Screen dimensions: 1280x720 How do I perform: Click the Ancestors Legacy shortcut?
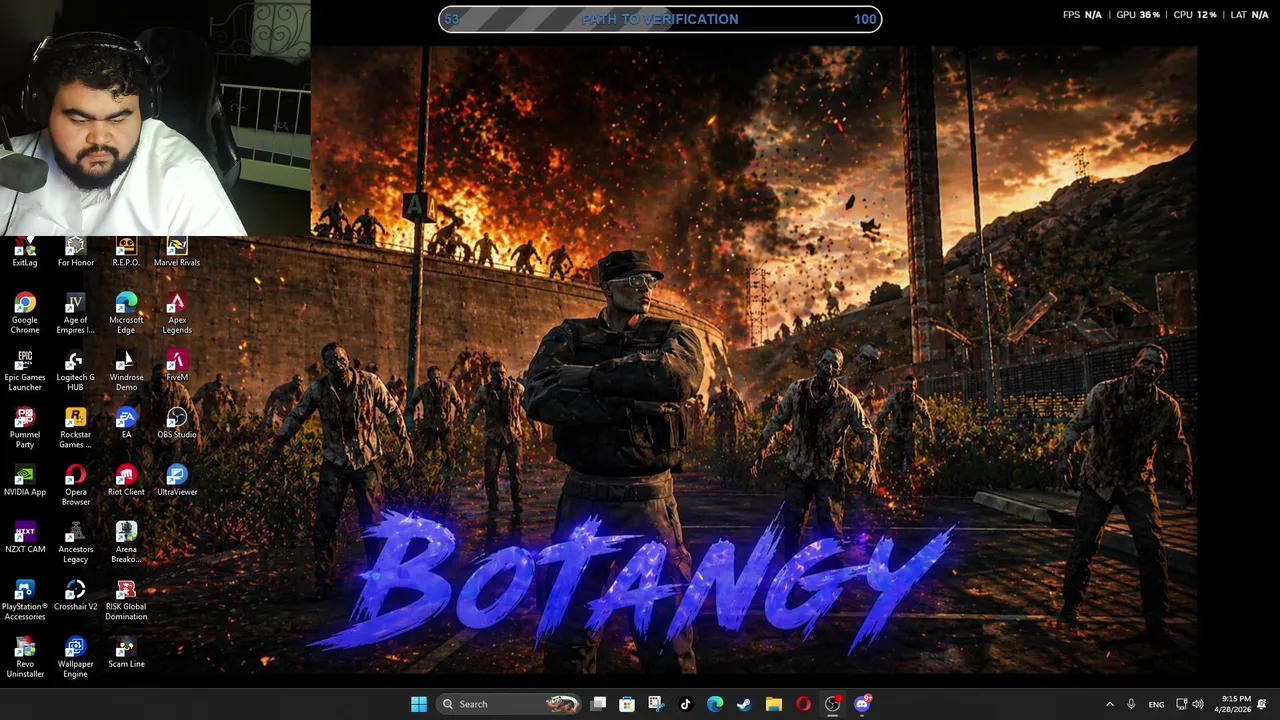pyautogui.click(x=76, y=543)
